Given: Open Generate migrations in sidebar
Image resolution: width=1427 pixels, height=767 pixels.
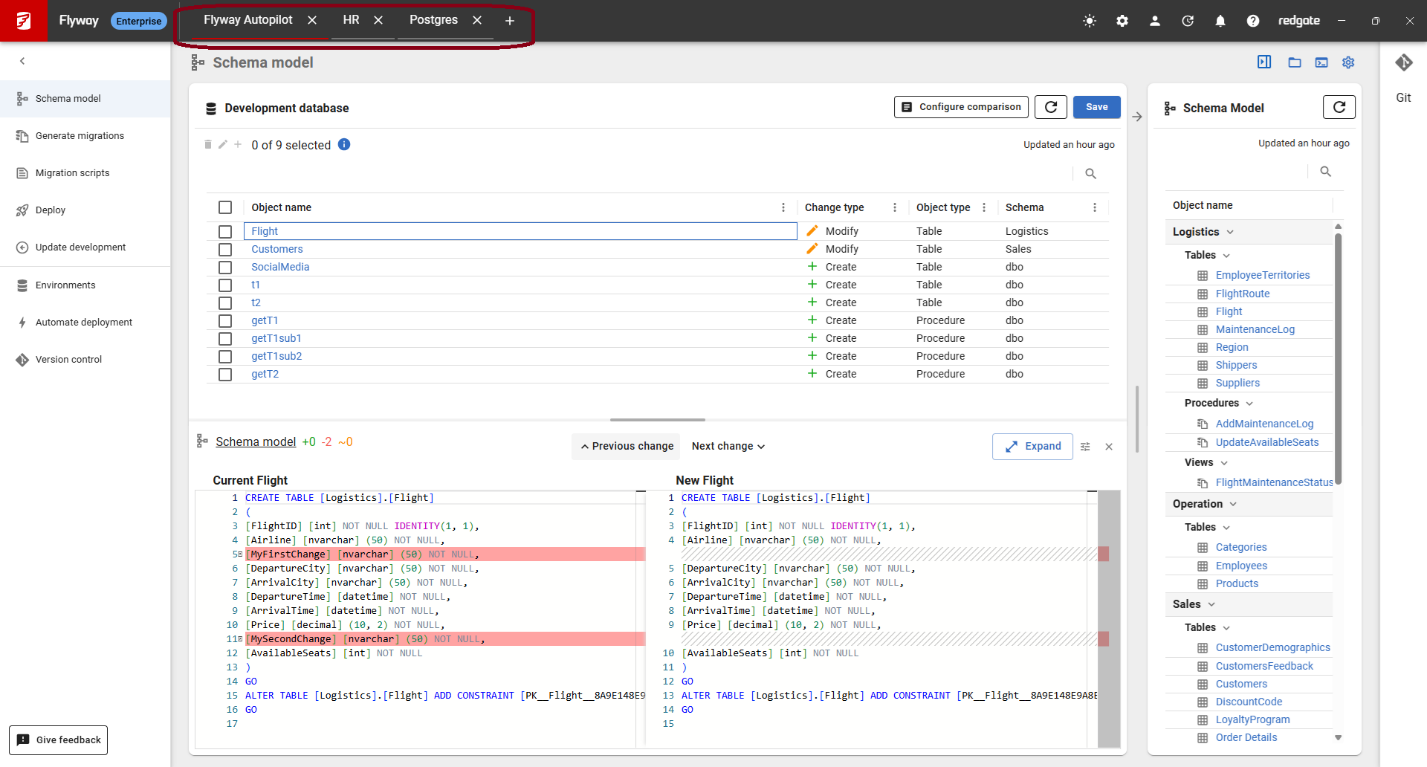Looking at the screenshot, I should tap(79, 136).
